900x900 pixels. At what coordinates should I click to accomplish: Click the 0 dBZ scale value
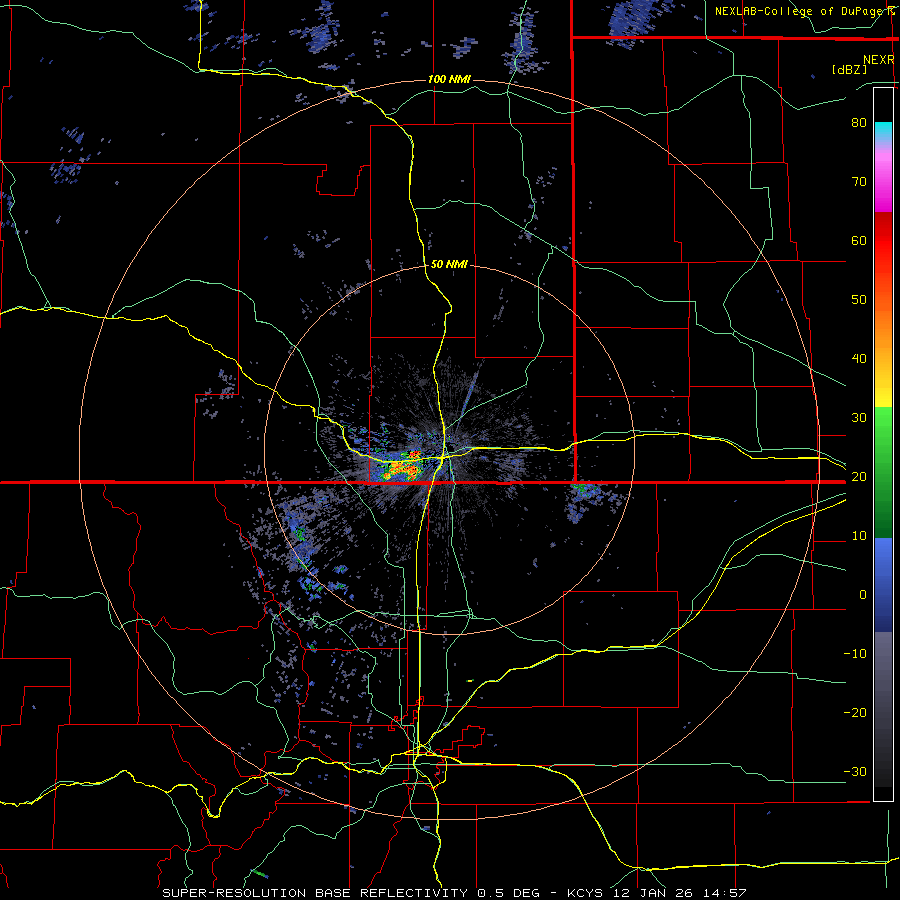(863, 595)
